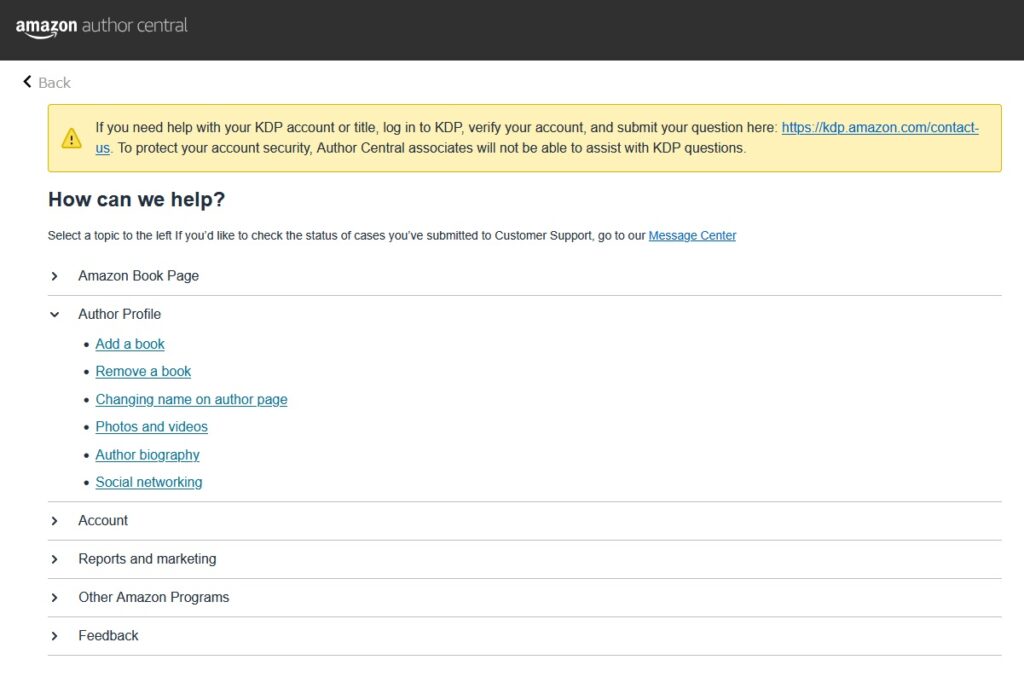The width and height of the screenshot is (1024, 677).
Task: Click the Amazon Author Central logo
Action: click(101, 27)
